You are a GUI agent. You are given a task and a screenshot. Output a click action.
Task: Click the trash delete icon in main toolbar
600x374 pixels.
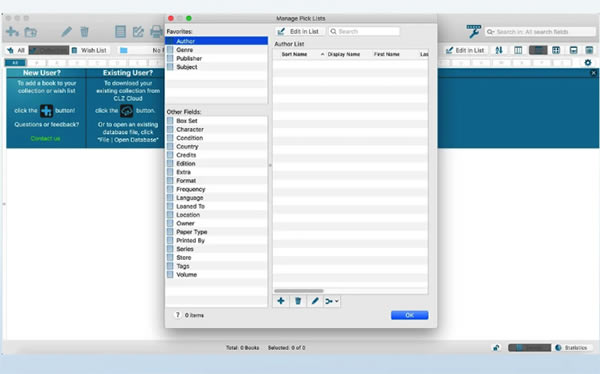[85, 32]
